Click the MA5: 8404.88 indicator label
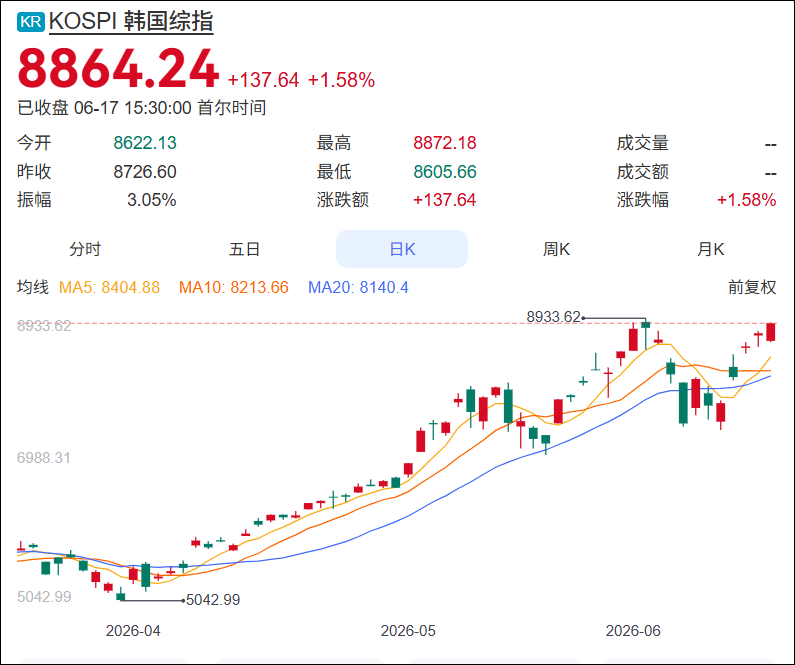 tap(109, 287)
